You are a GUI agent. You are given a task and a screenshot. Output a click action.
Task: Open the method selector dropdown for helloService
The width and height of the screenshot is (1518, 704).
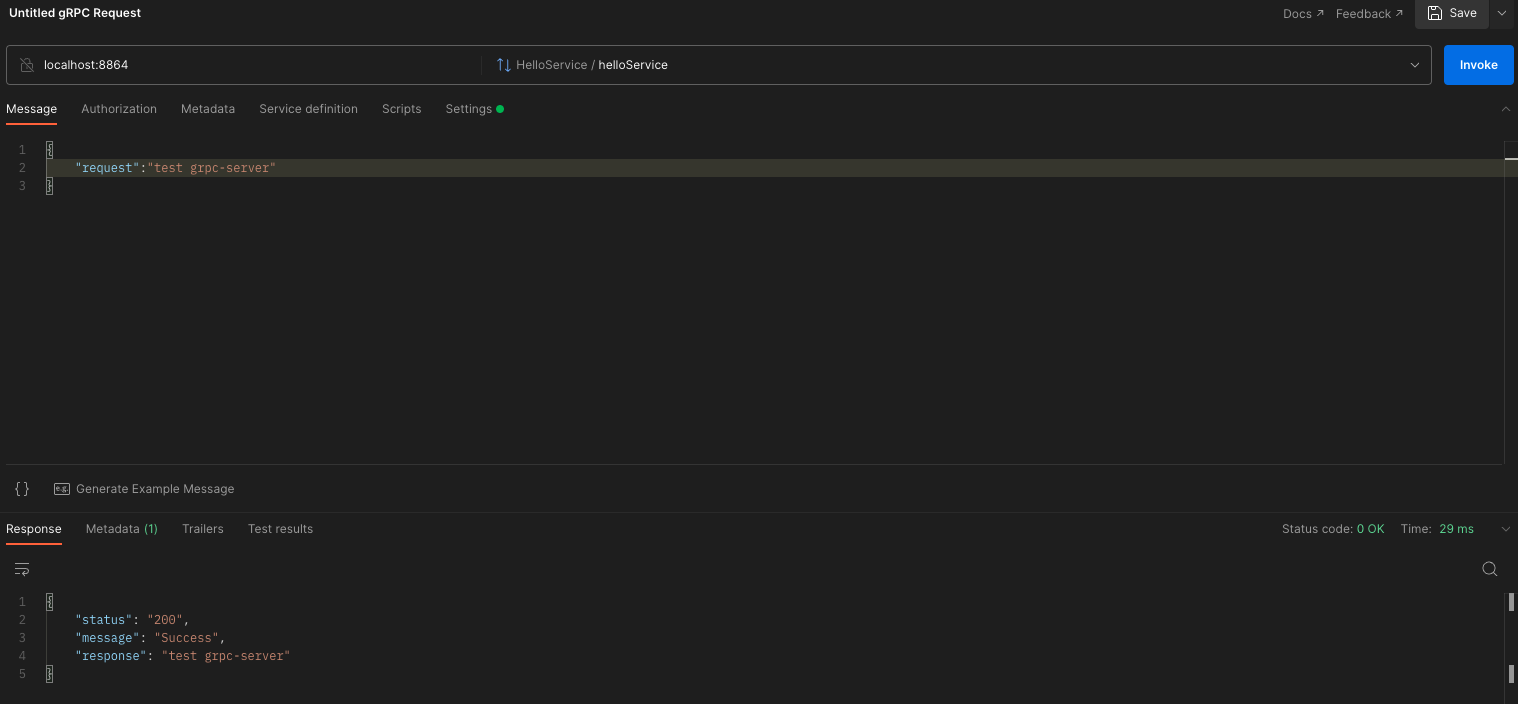click(x=1414, y=64)
